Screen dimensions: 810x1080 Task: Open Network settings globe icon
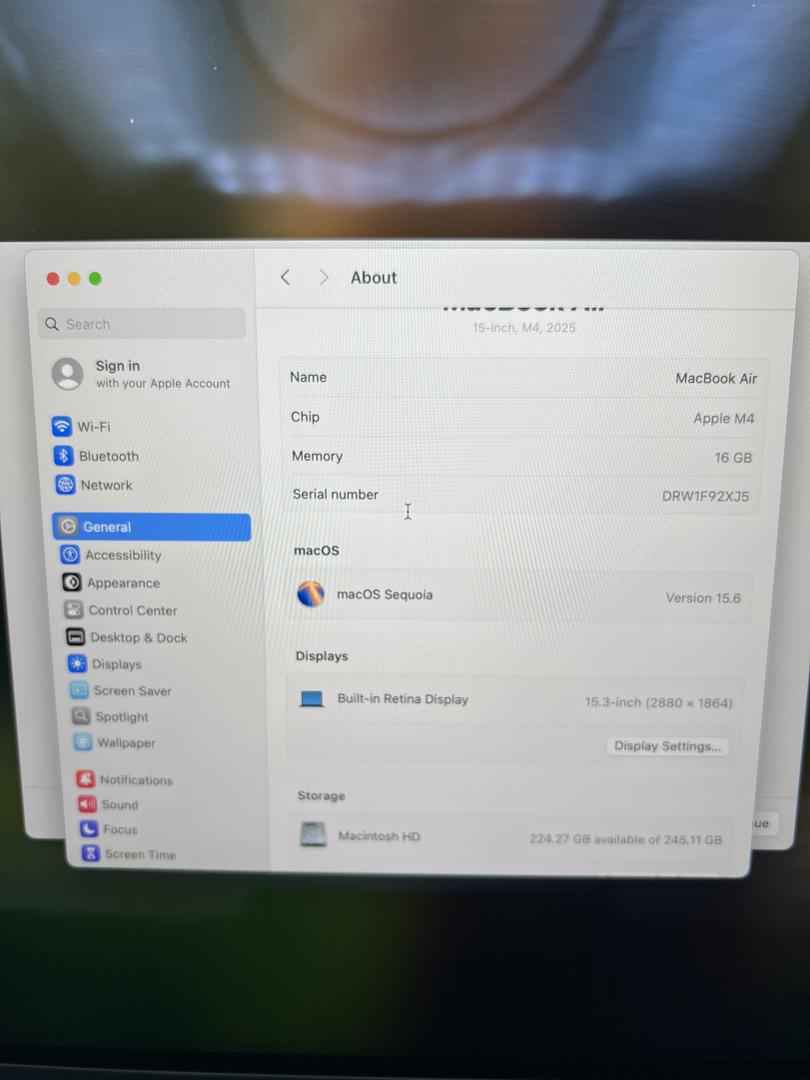(x=65, y=485)
